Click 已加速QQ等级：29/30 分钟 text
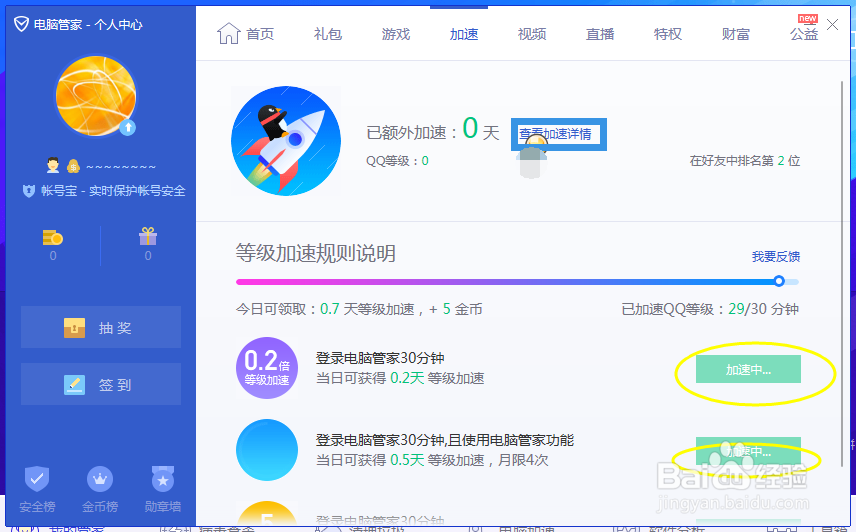The height and width of the screenshot is (532, 856). [x=710, y=309]
